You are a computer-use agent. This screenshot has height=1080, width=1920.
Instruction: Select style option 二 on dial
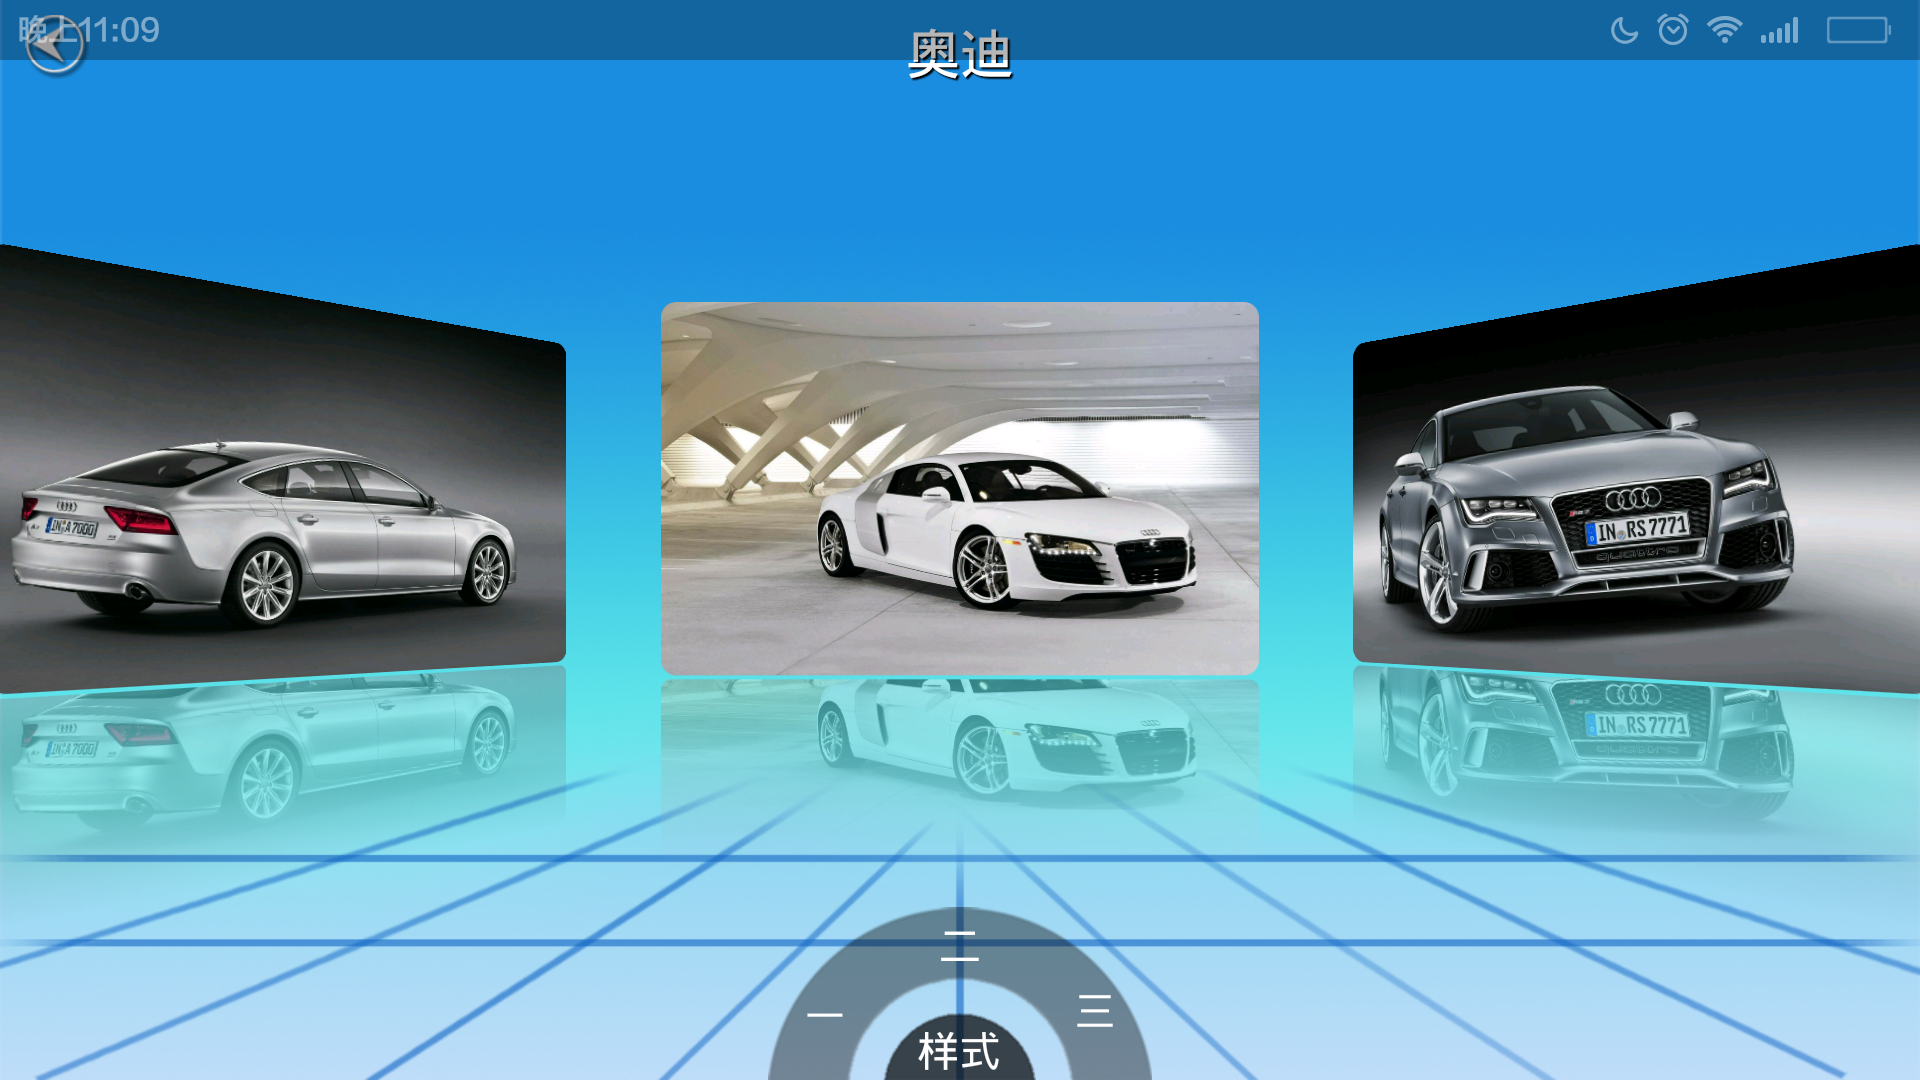[960, 945]
